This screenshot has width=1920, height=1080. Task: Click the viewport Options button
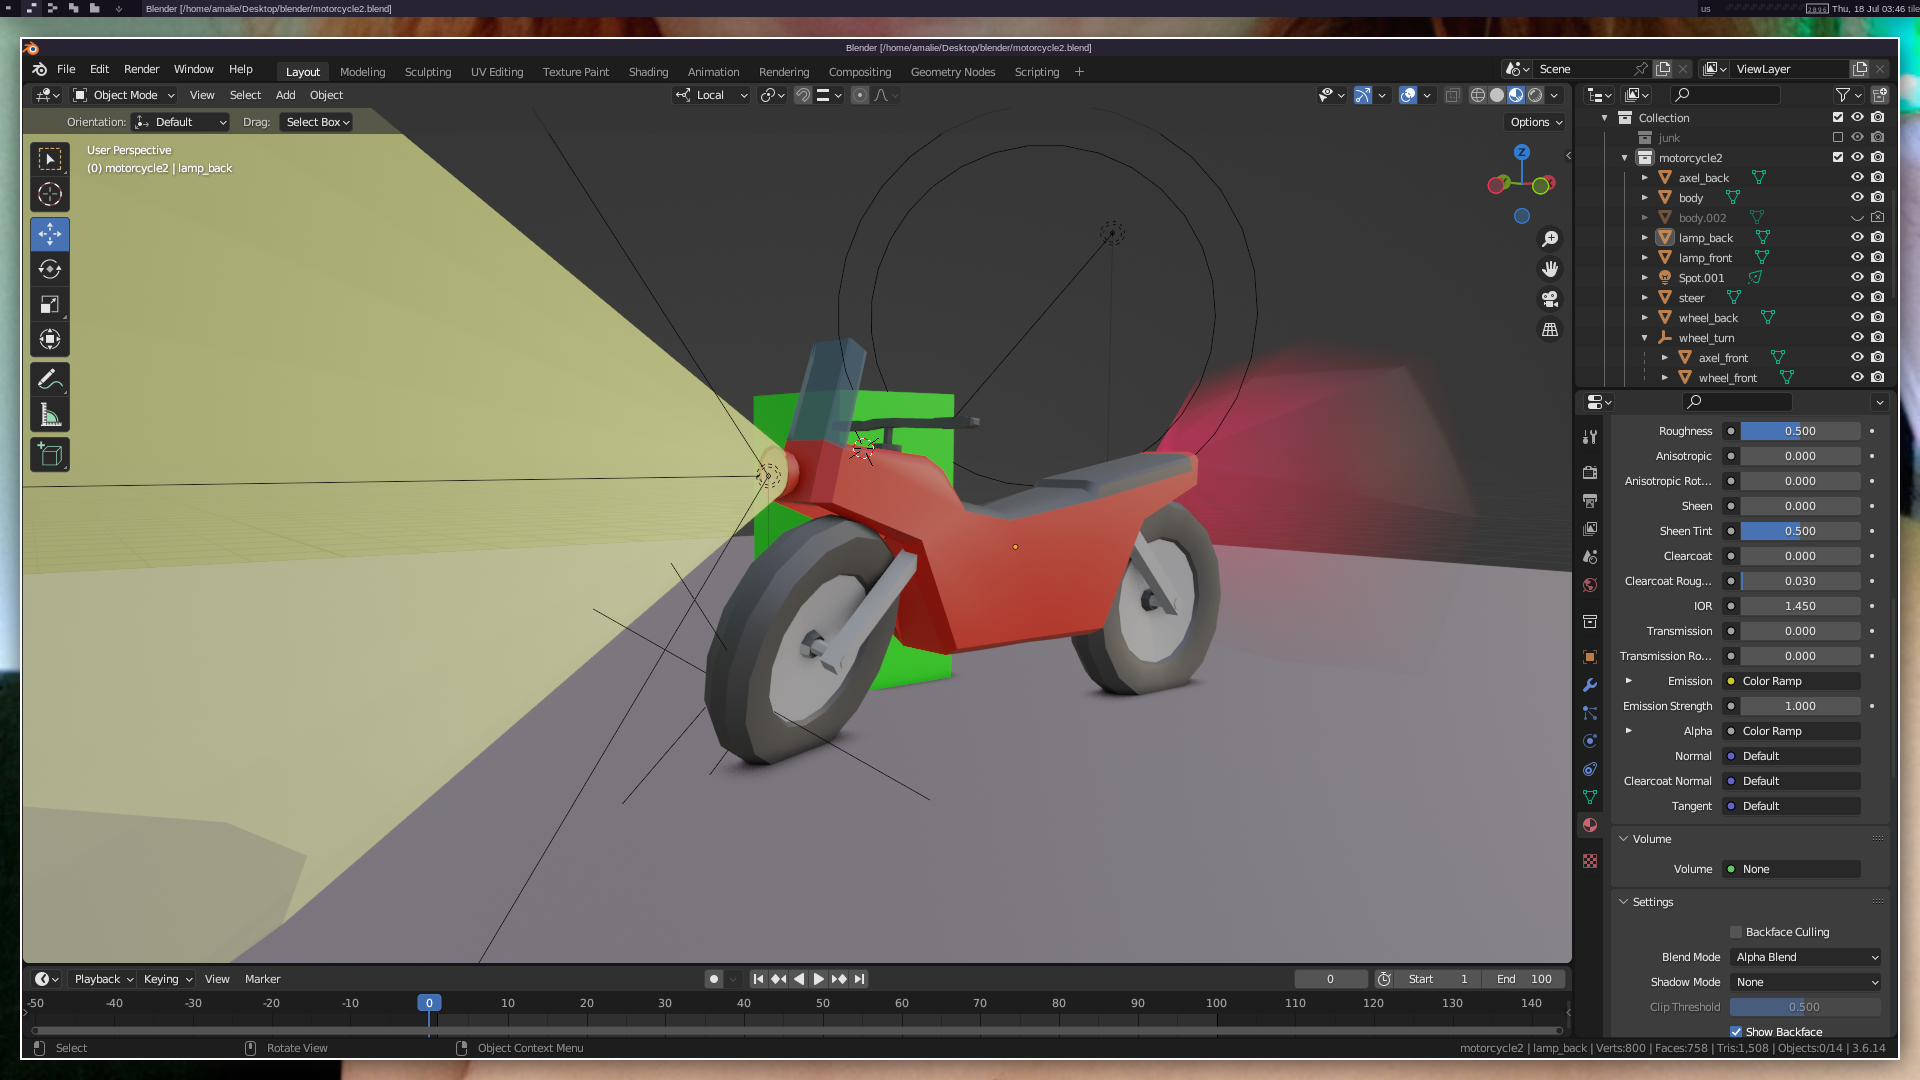1536,122
